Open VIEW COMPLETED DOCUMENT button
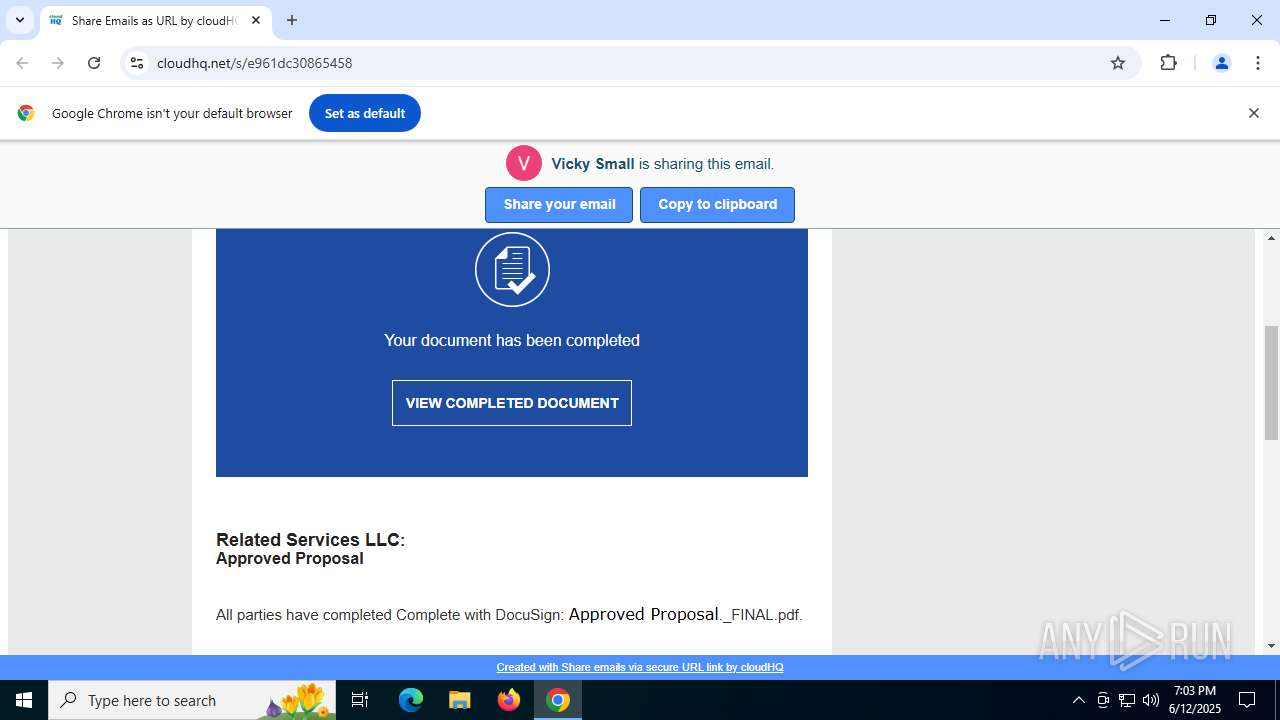Screen dimensions: 1280x720 512,403
